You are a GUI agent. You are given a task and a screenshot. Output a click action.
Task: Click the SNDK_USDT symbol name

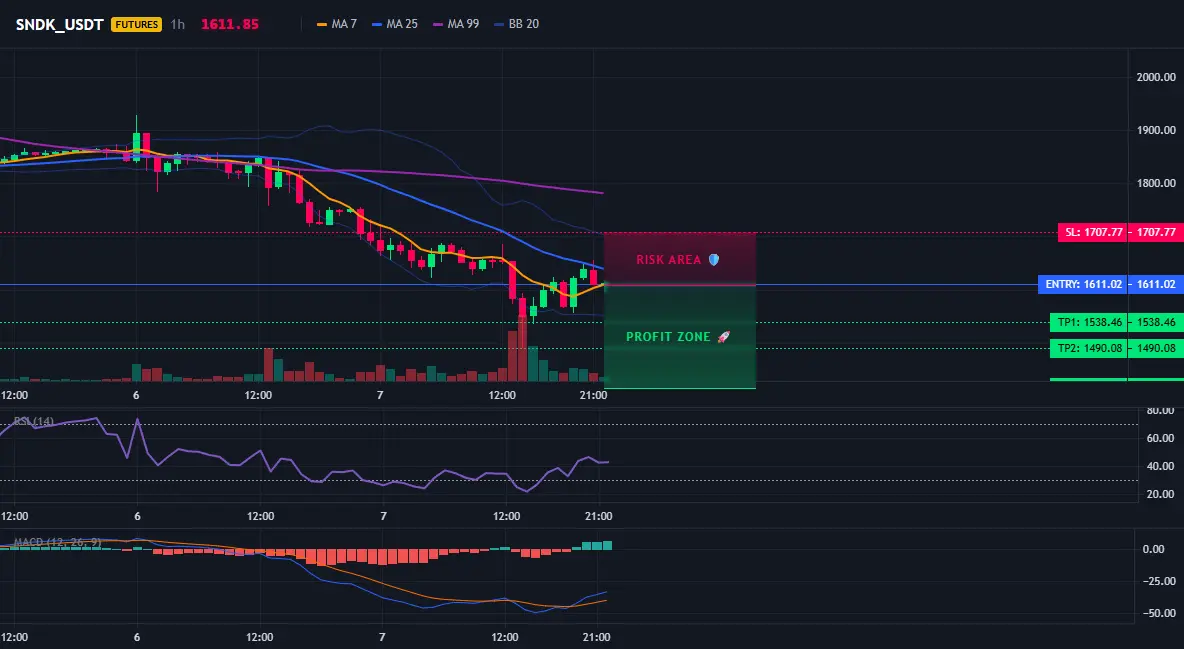pyautogui.click(x=60, y=24)
